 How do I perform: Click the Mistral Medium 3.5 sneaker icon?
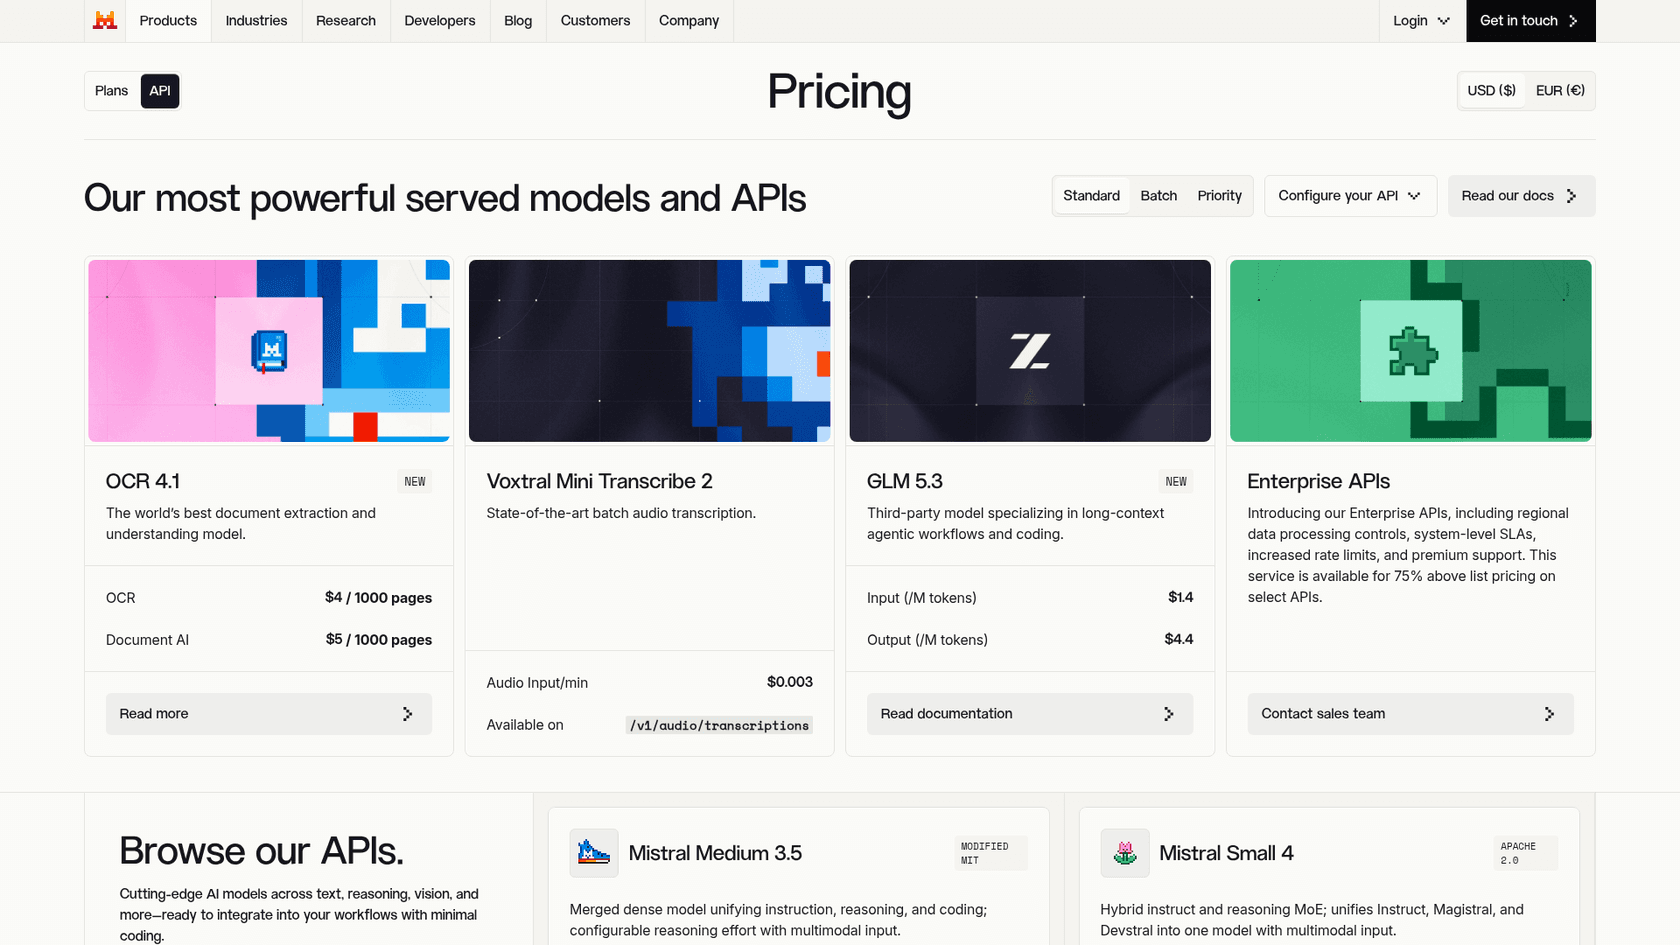click(594, 853)
